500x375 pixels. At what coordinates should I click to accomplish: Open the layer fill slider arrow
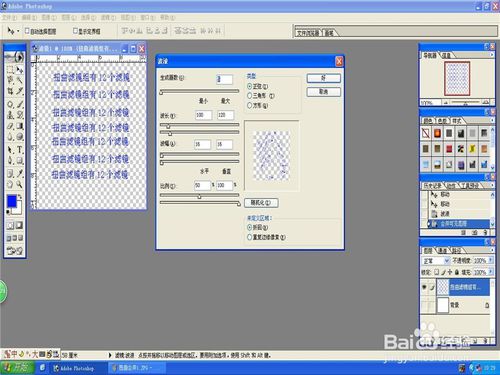(491, 272)
